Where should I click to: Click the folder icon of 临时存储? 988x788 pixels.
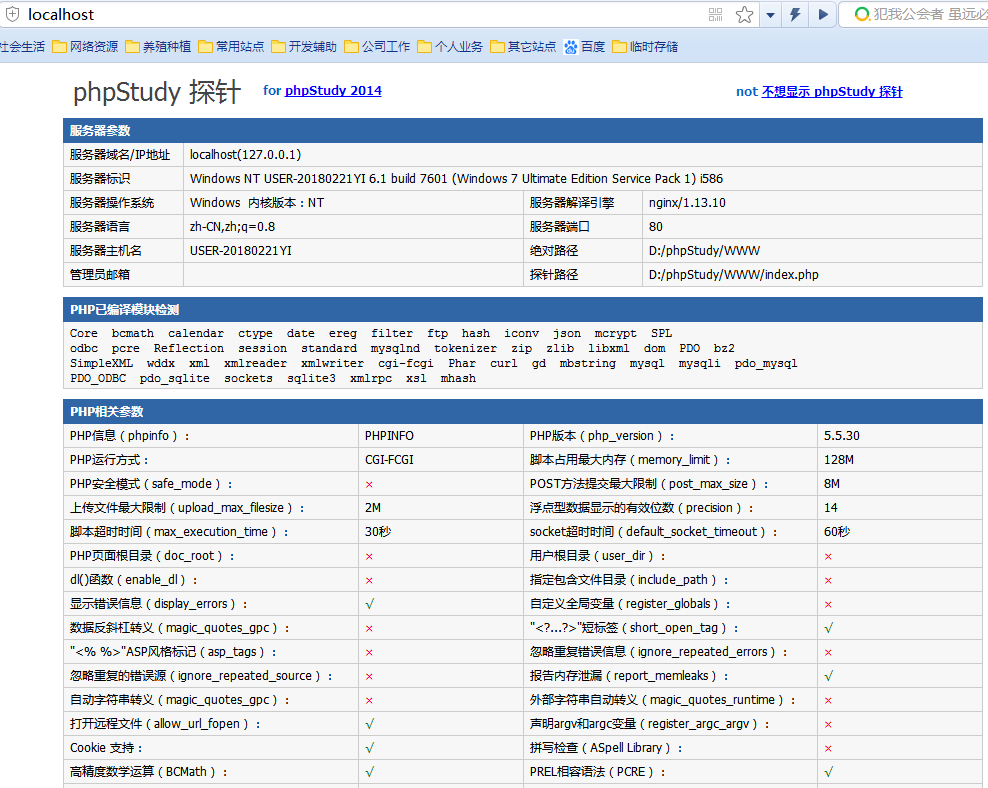point(619,46)
